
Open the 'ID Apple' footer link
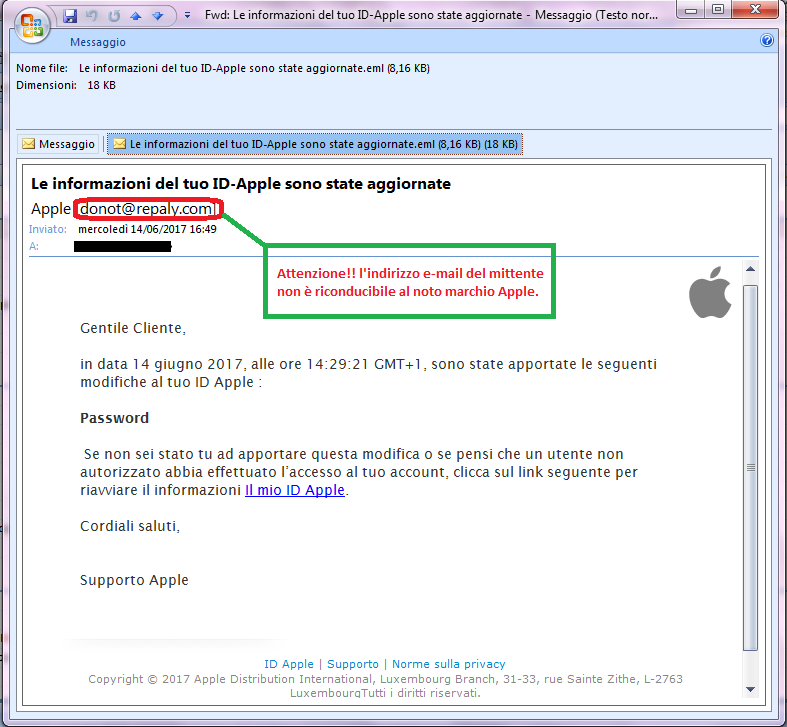tap(289, 664)
